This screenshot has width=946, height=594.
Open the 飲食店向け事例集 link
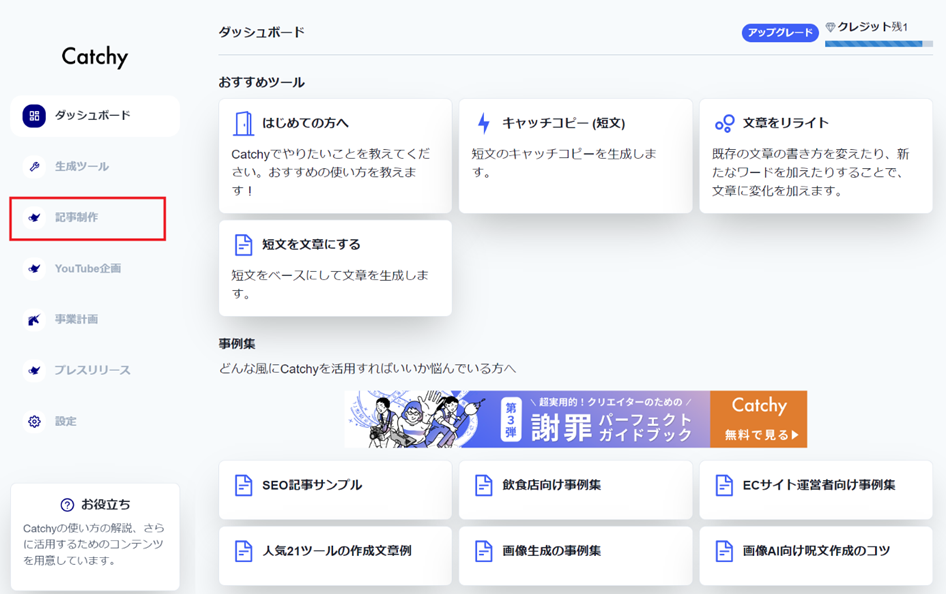pyautogui.click(x=576, y=490)
